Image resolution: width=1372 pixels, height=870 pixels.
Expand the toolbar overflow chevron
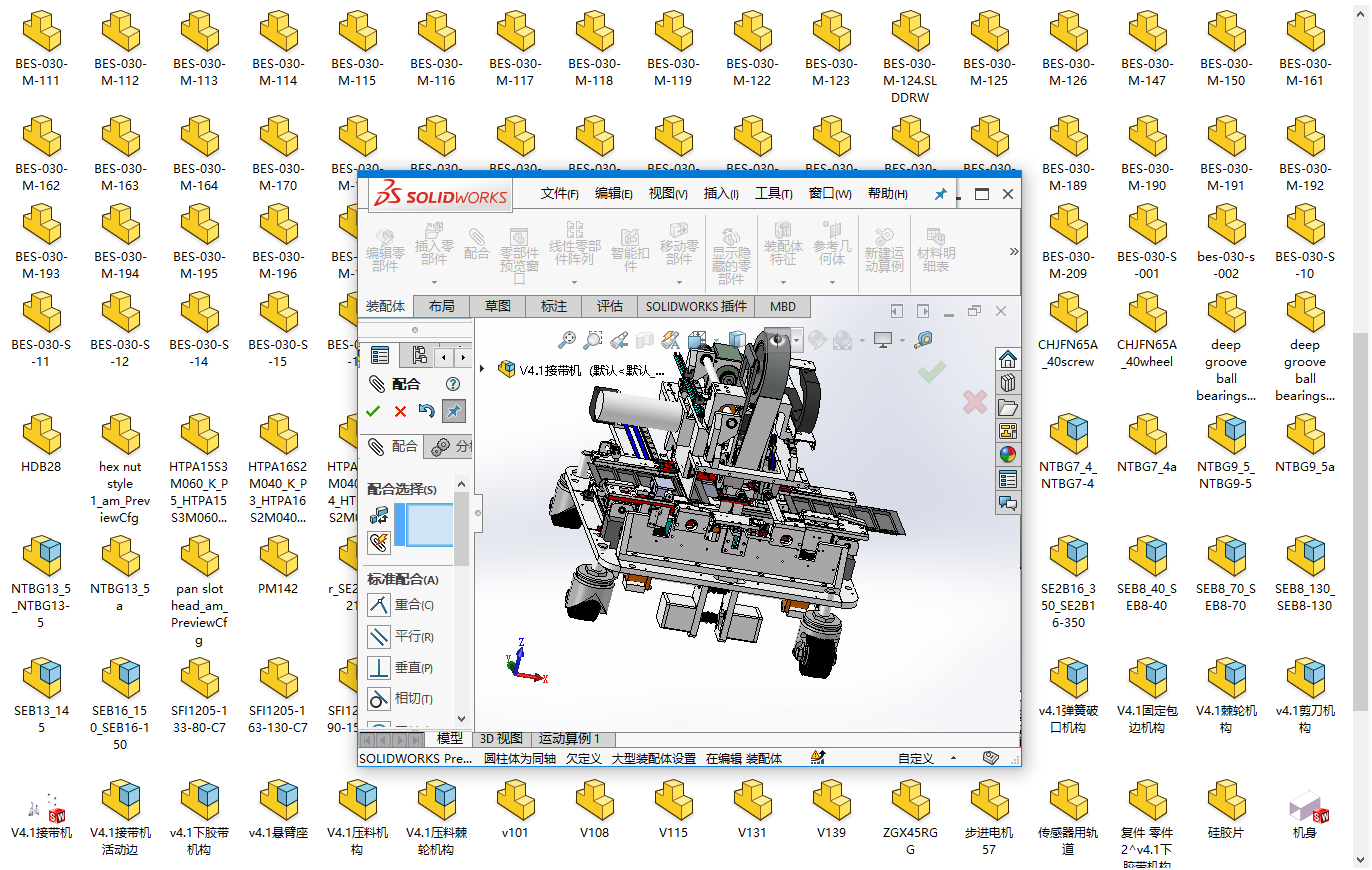(x=1013, y=252)
